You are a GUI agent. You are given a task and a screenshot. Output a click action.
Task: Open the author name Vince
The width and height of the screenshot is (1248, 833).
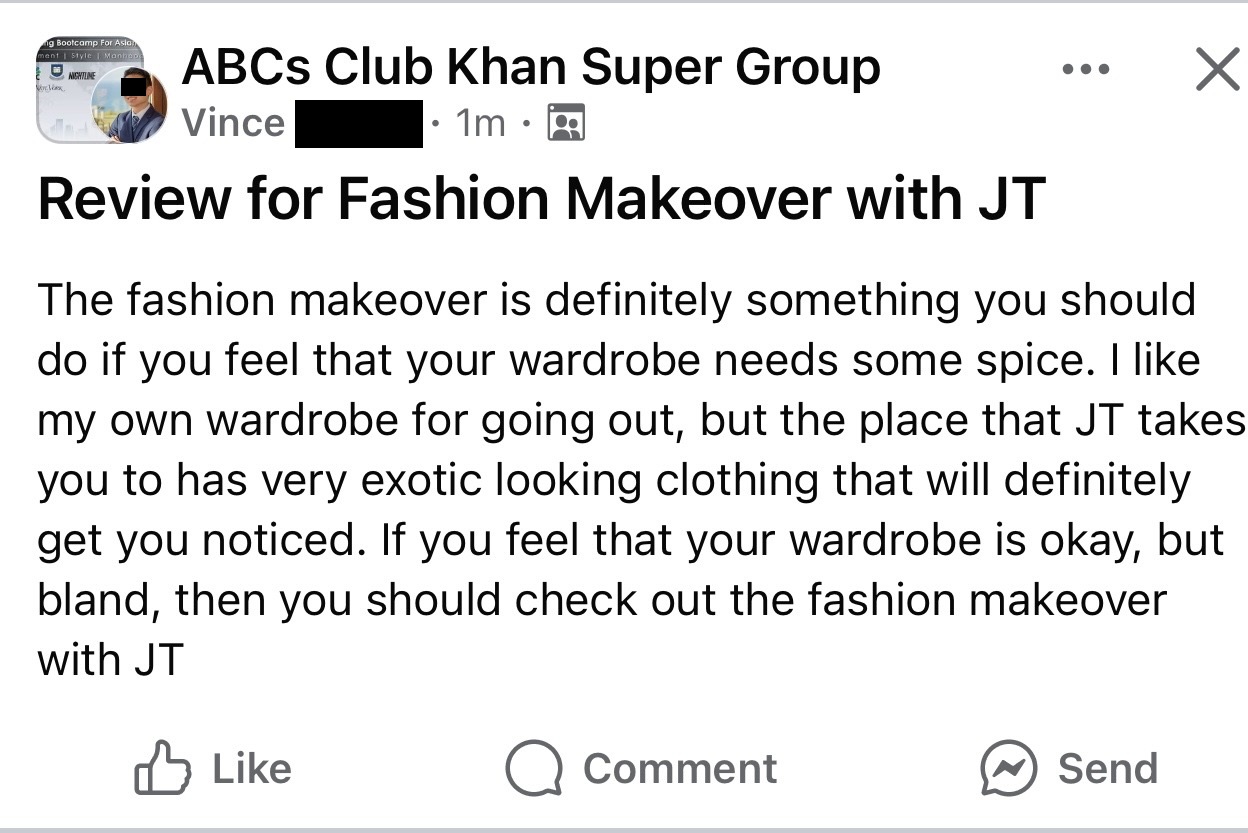pyautogui.click(x=233, y=124)
